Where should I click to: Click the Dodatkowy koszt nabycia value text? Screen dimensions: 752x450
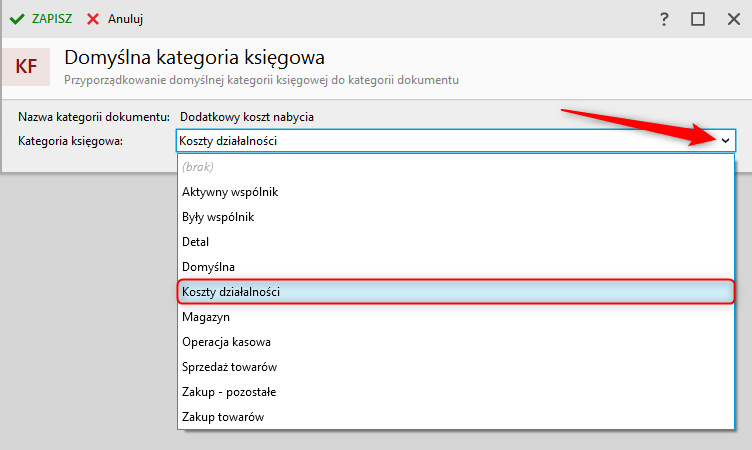[247, 117]
